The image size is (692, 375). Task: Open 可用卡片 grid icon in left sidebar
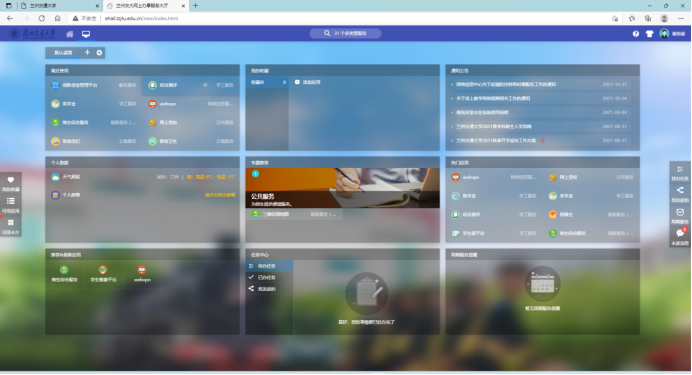(x=11, y=226)
